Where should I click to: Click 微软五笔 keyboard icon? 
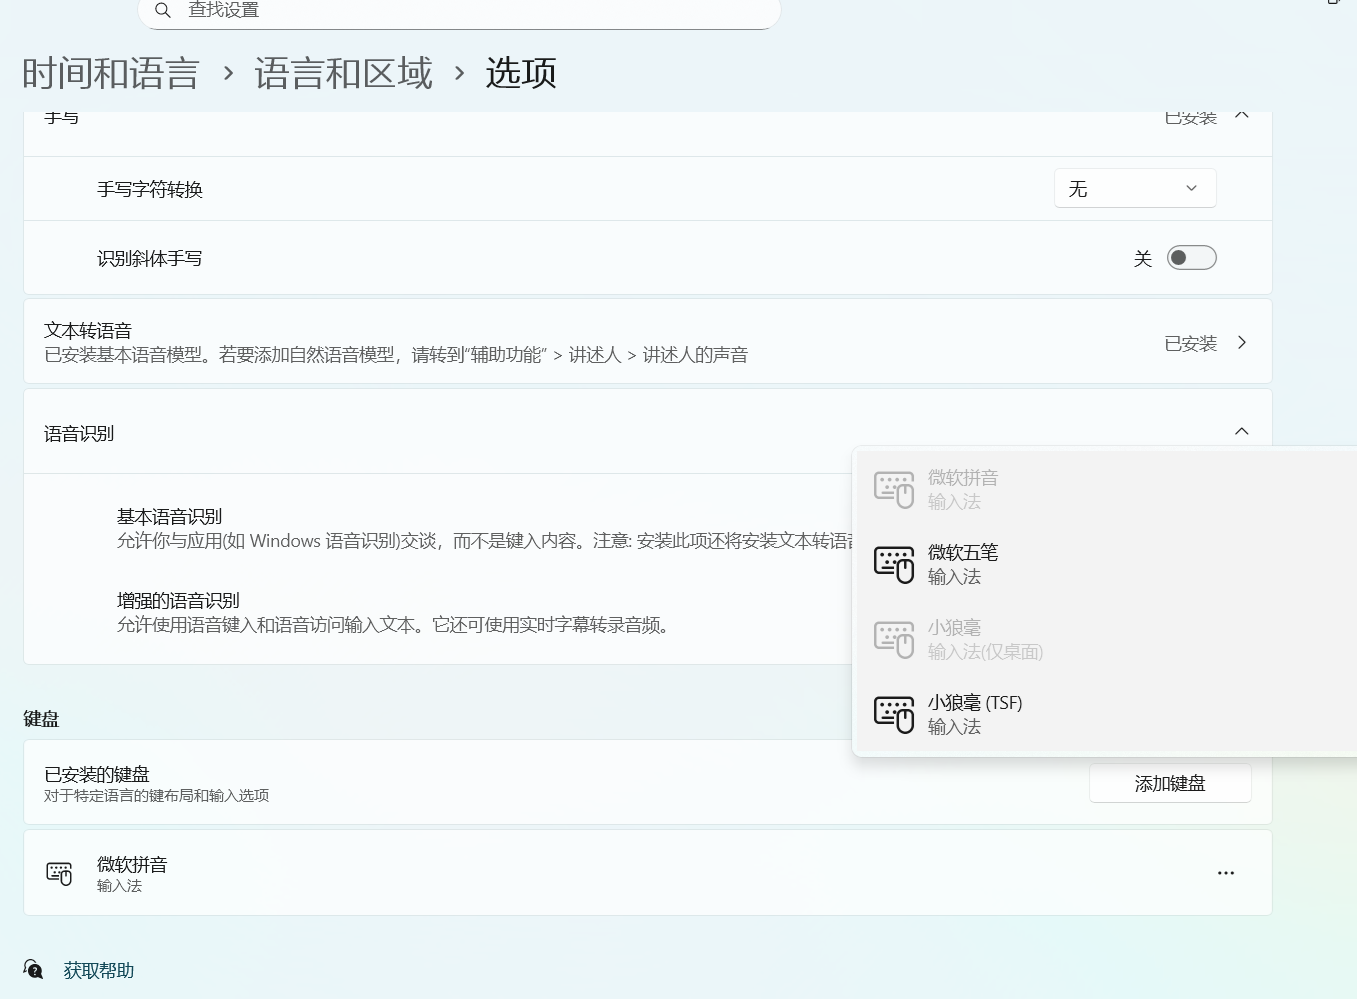point(894,565)
